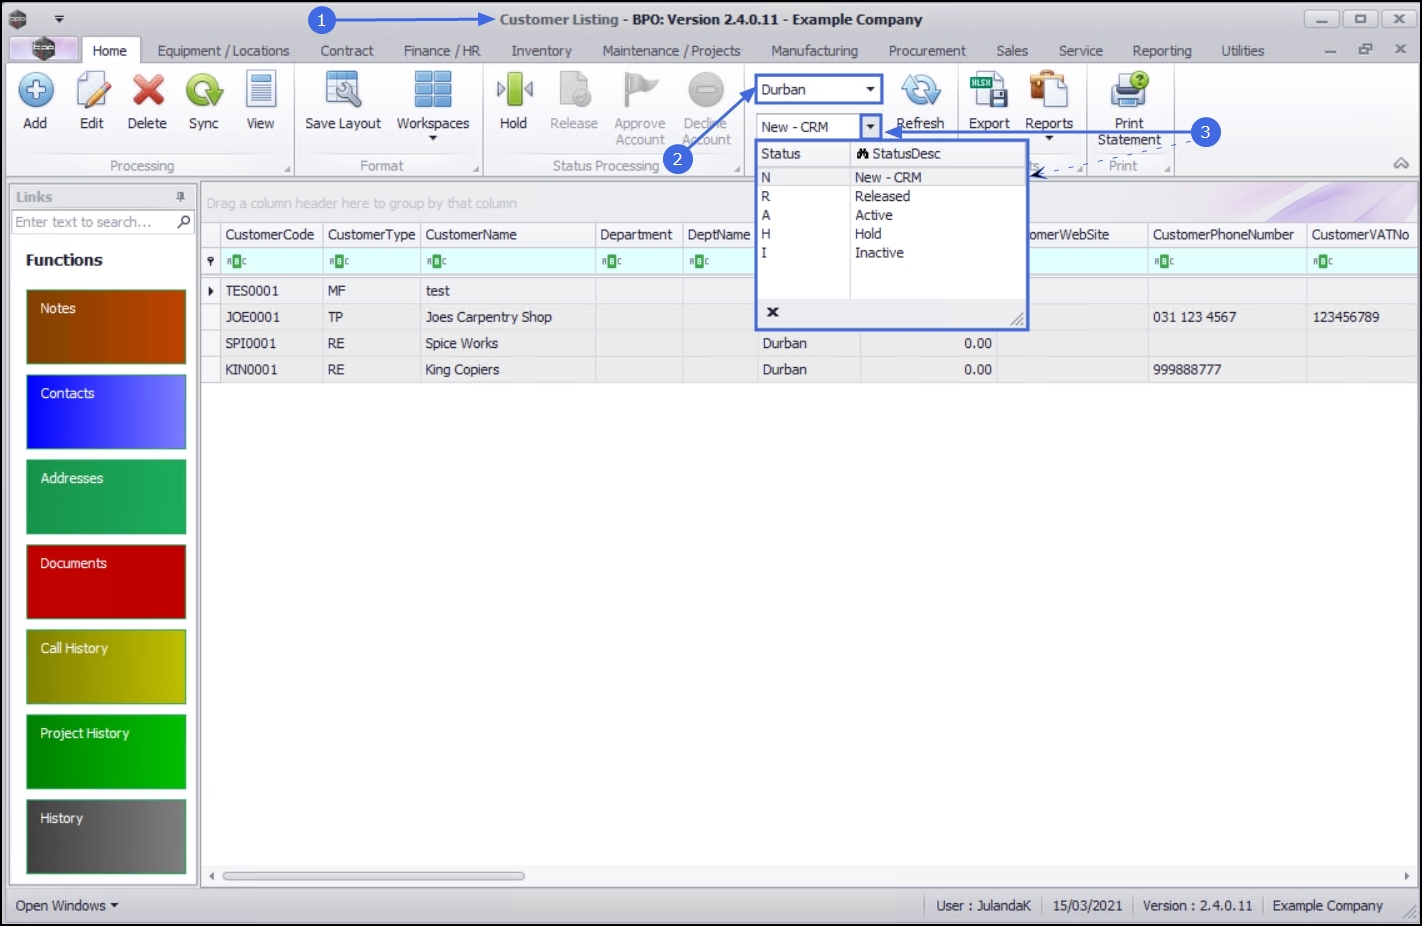This screenshot has width=1422, height=926.
Task: Click the Enter text to search field
Action: pos(93,222)
